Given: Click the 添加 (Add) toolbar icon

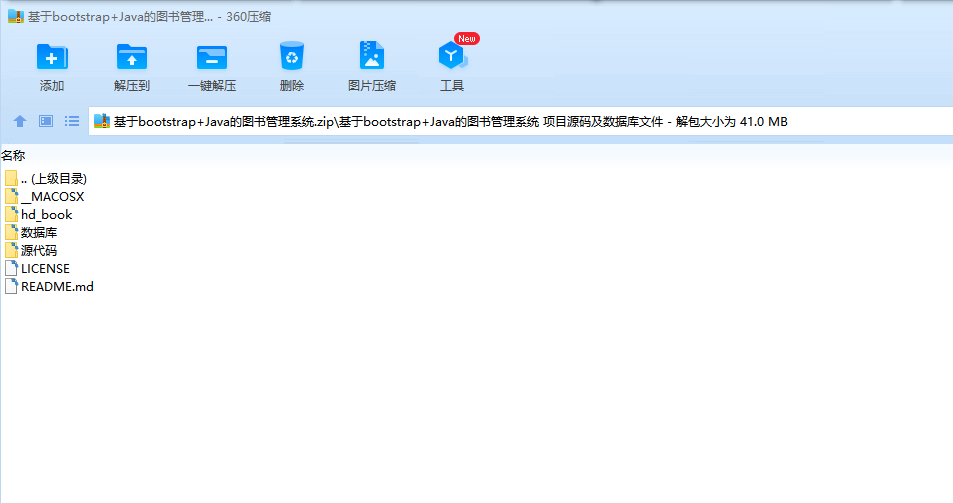Looking at the screenshot, I should click(52, 57).
